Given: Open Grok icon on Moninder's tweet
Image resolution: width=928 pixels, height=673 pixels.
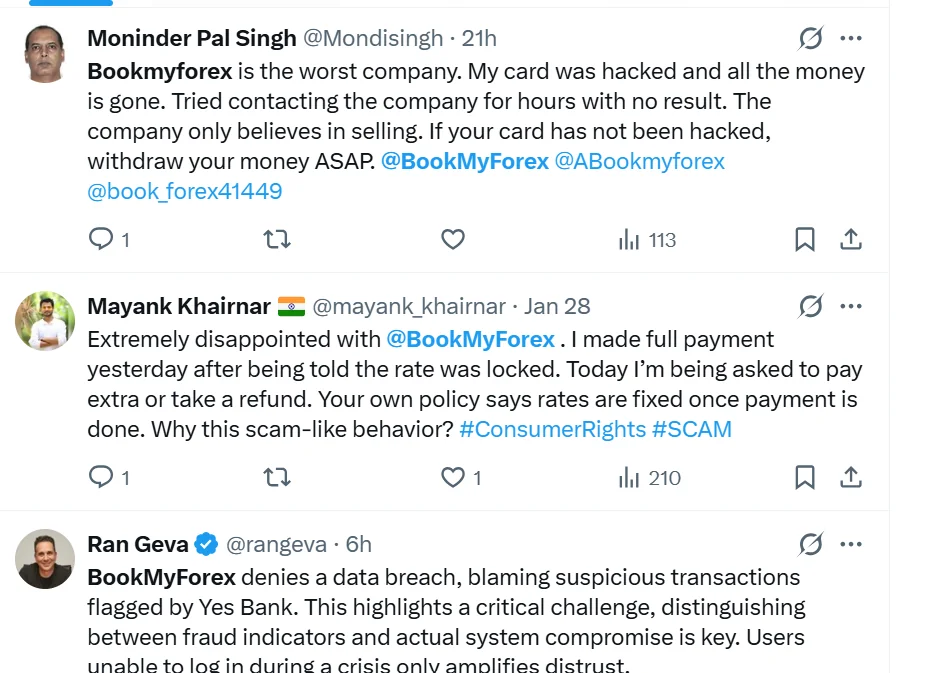Looking at the screenshot, I should [810, 39].
